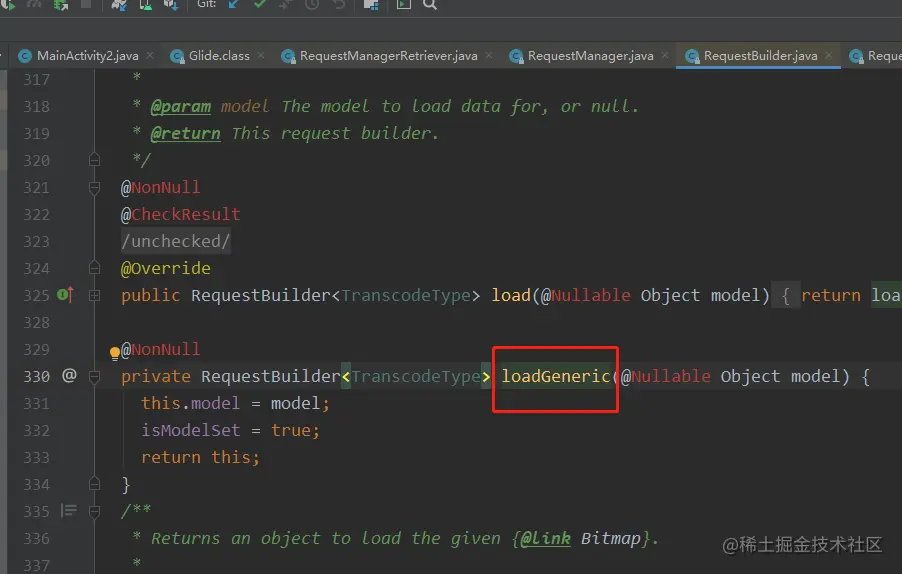Click the implements-method gutter icon on line 325
Screen dimensions: 902x574
66,295
